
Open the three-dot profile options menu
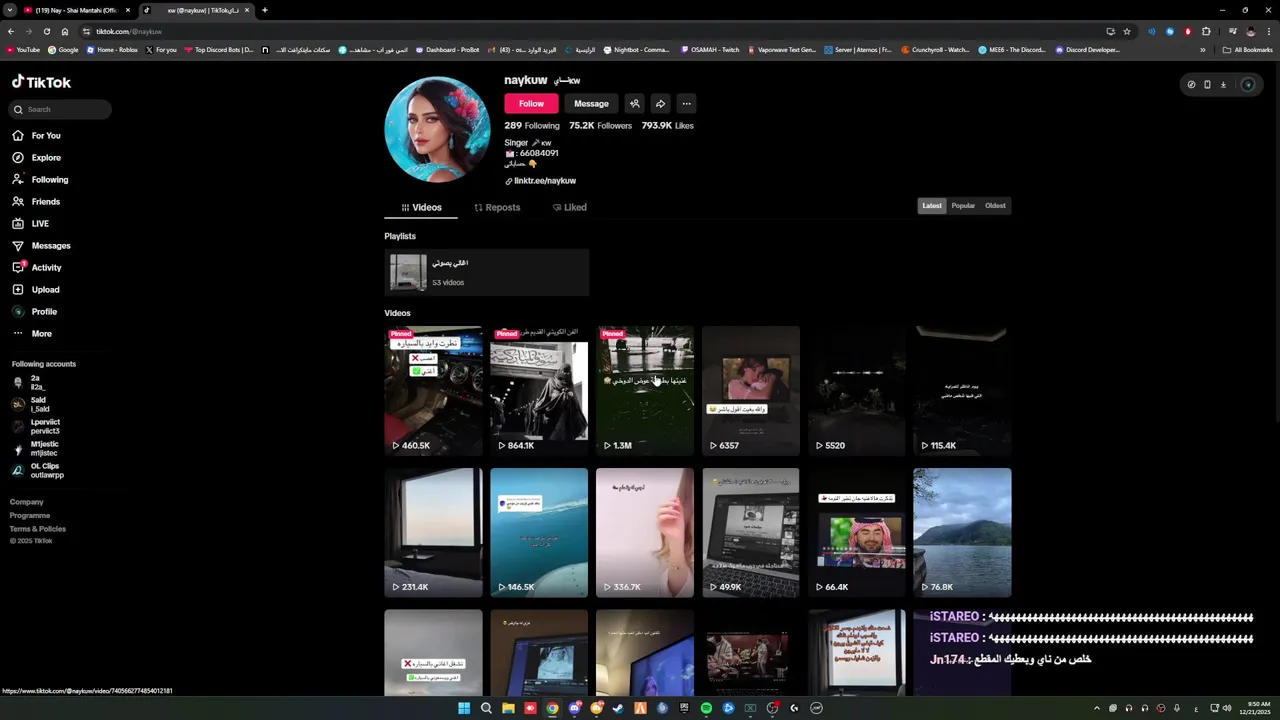coord(686,104)
